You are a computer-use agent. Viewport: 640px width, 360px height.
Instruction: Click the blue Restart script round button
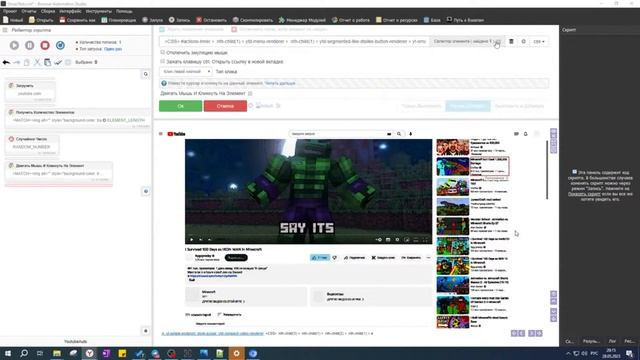[x=60, y=45]
